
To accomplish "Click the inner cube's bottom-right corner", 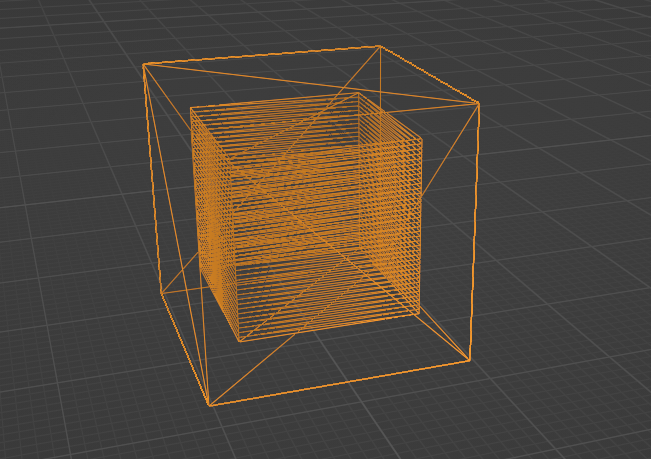I will pos(419,314).
